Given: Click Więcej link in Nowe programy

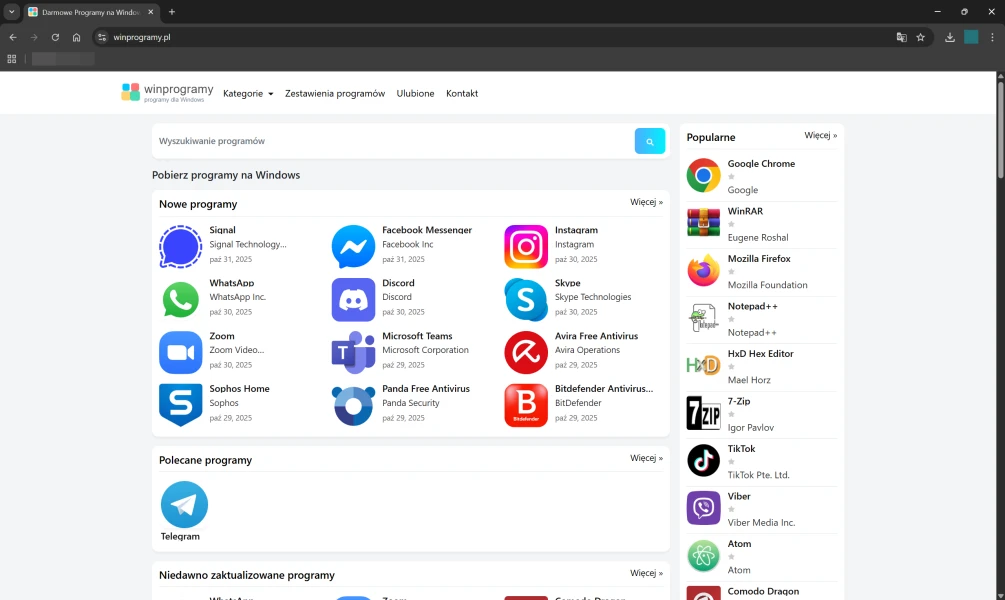Looking at the screenshot, I should pyautogui.click(x=646, y=202).
